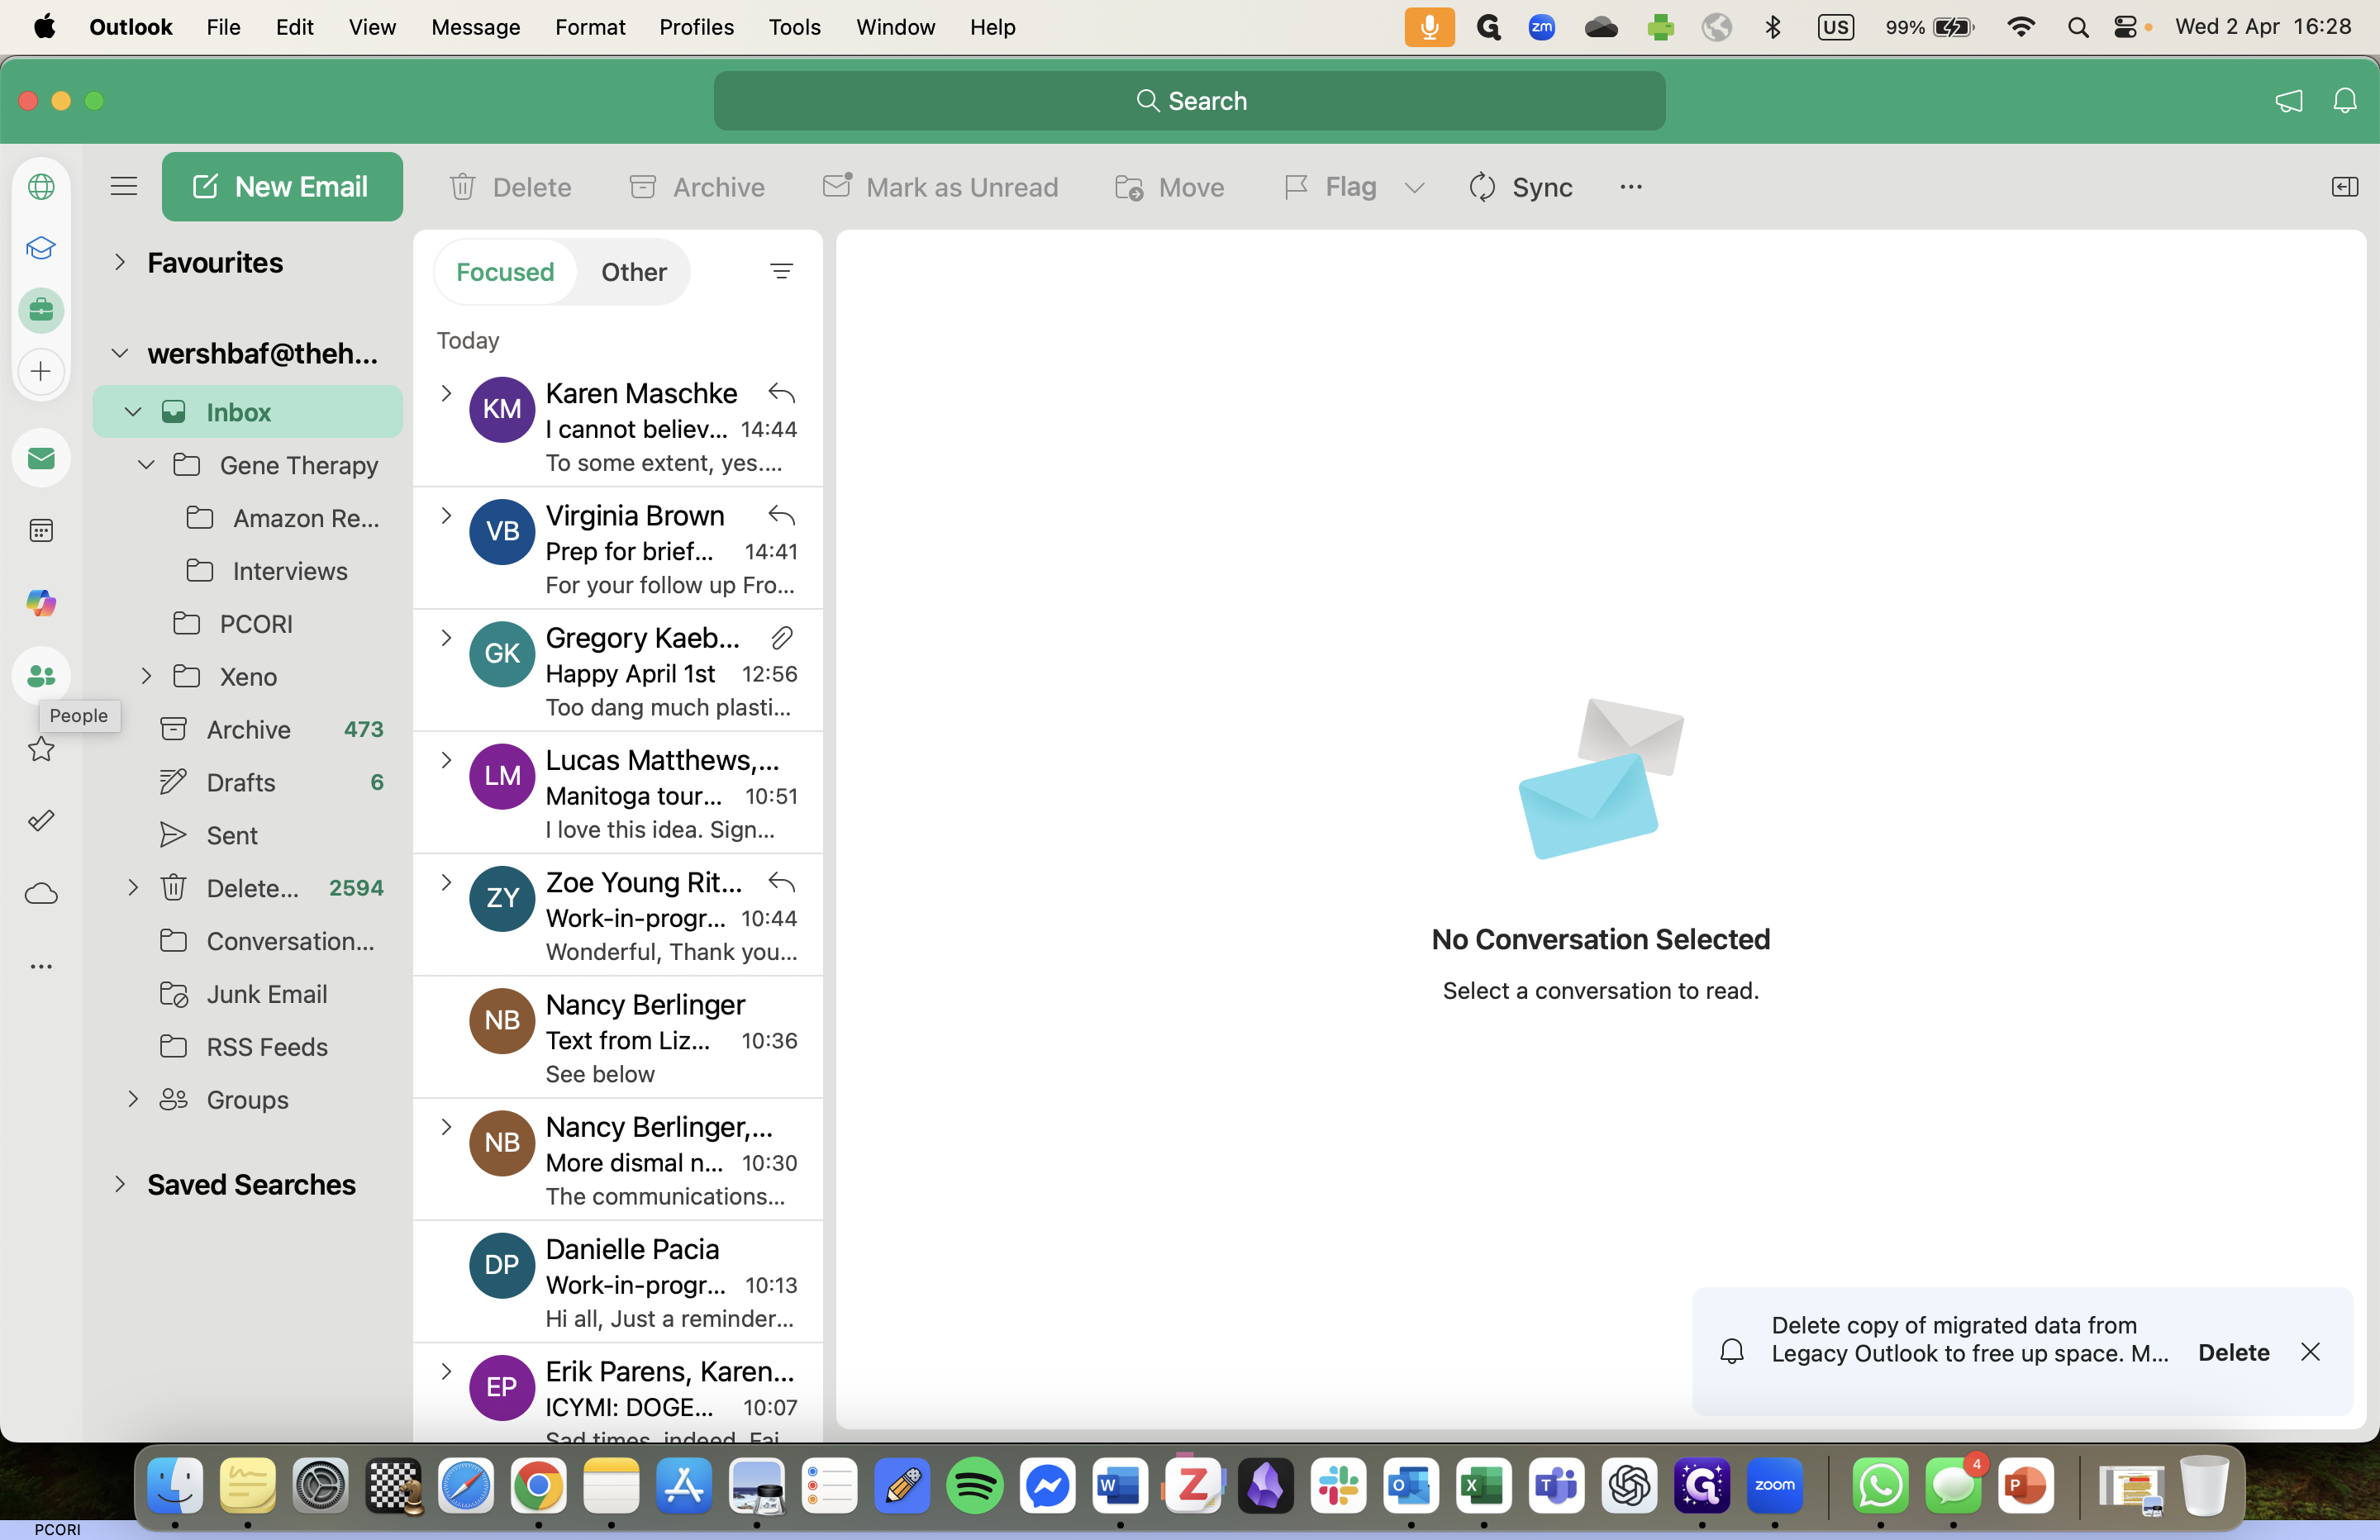
Task: Expand the Lucas Matthews conversation thread
Action: click(446, 760)
